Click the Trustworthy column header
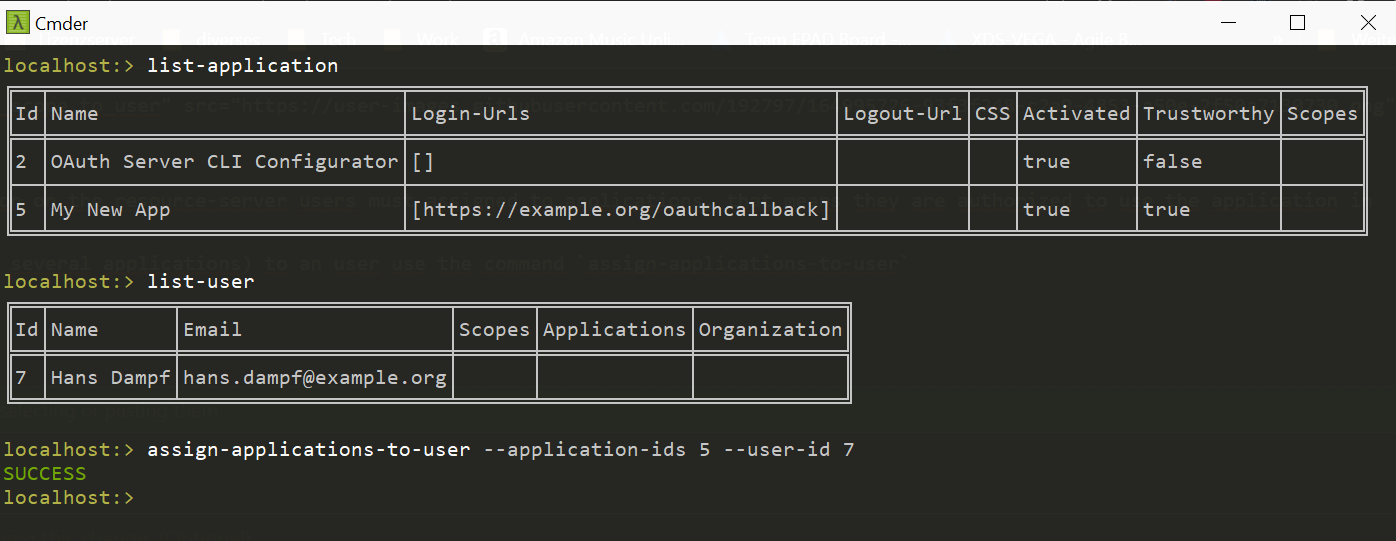Viewport: 1396px width, 541px height. (1208, 114)
